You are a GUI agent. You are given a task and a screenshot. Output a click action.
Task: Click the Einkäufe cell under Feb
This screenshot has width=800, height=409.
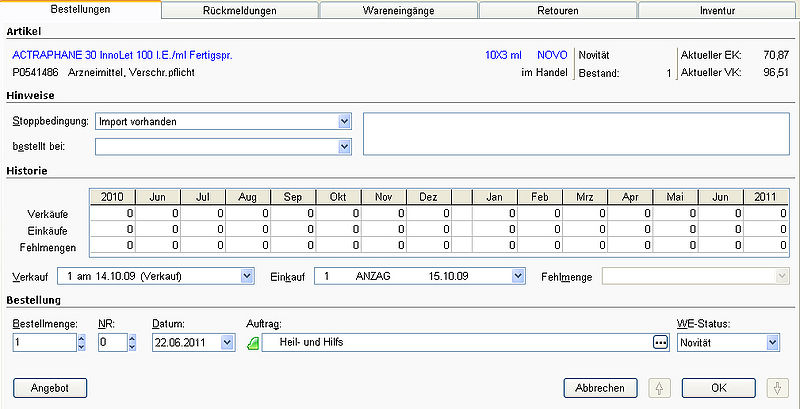coord(539,229)
